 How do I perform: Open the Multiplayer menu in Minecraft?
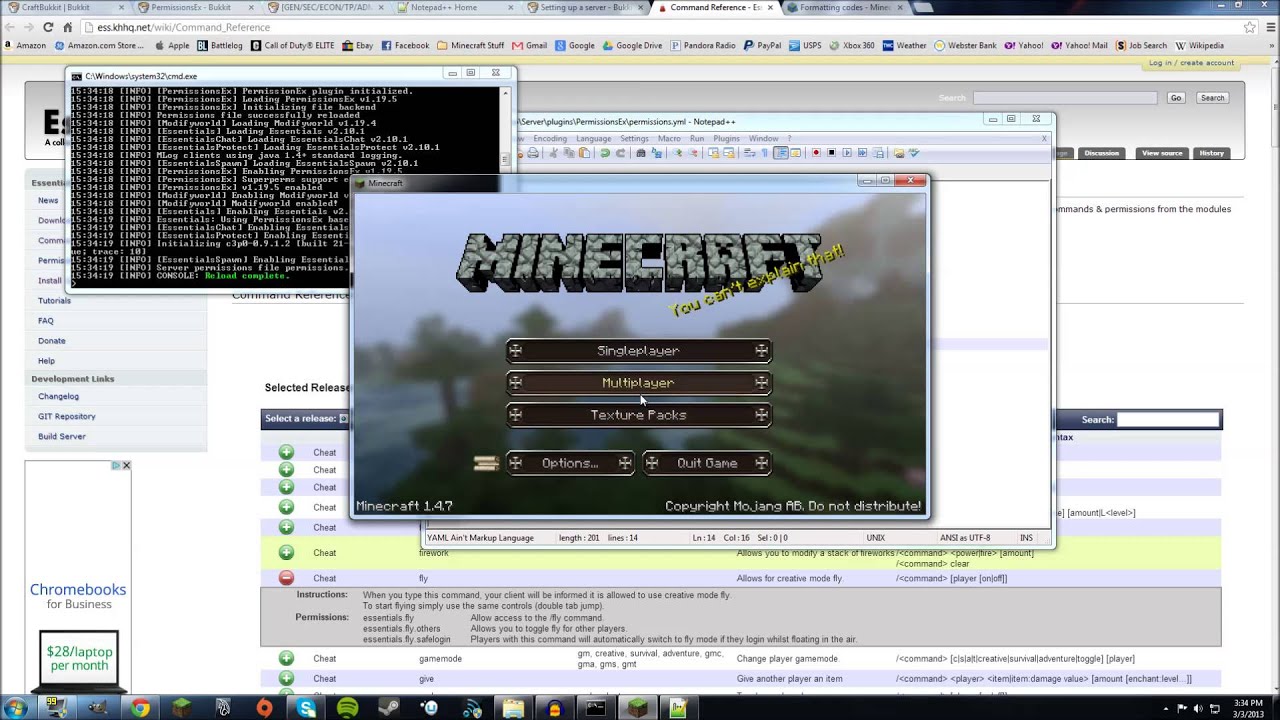pos(638,383)
